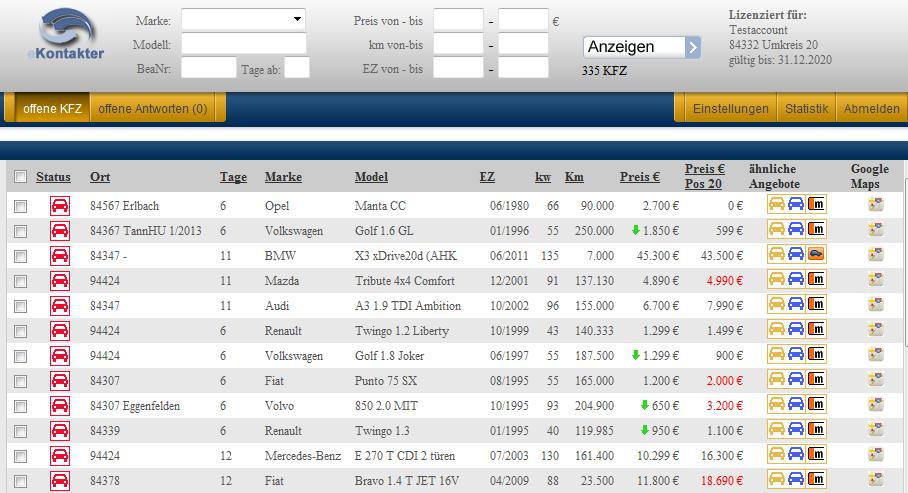
Task: Check the box for 84307 Eggenfelden Volvo row
Action: point(20,406)
